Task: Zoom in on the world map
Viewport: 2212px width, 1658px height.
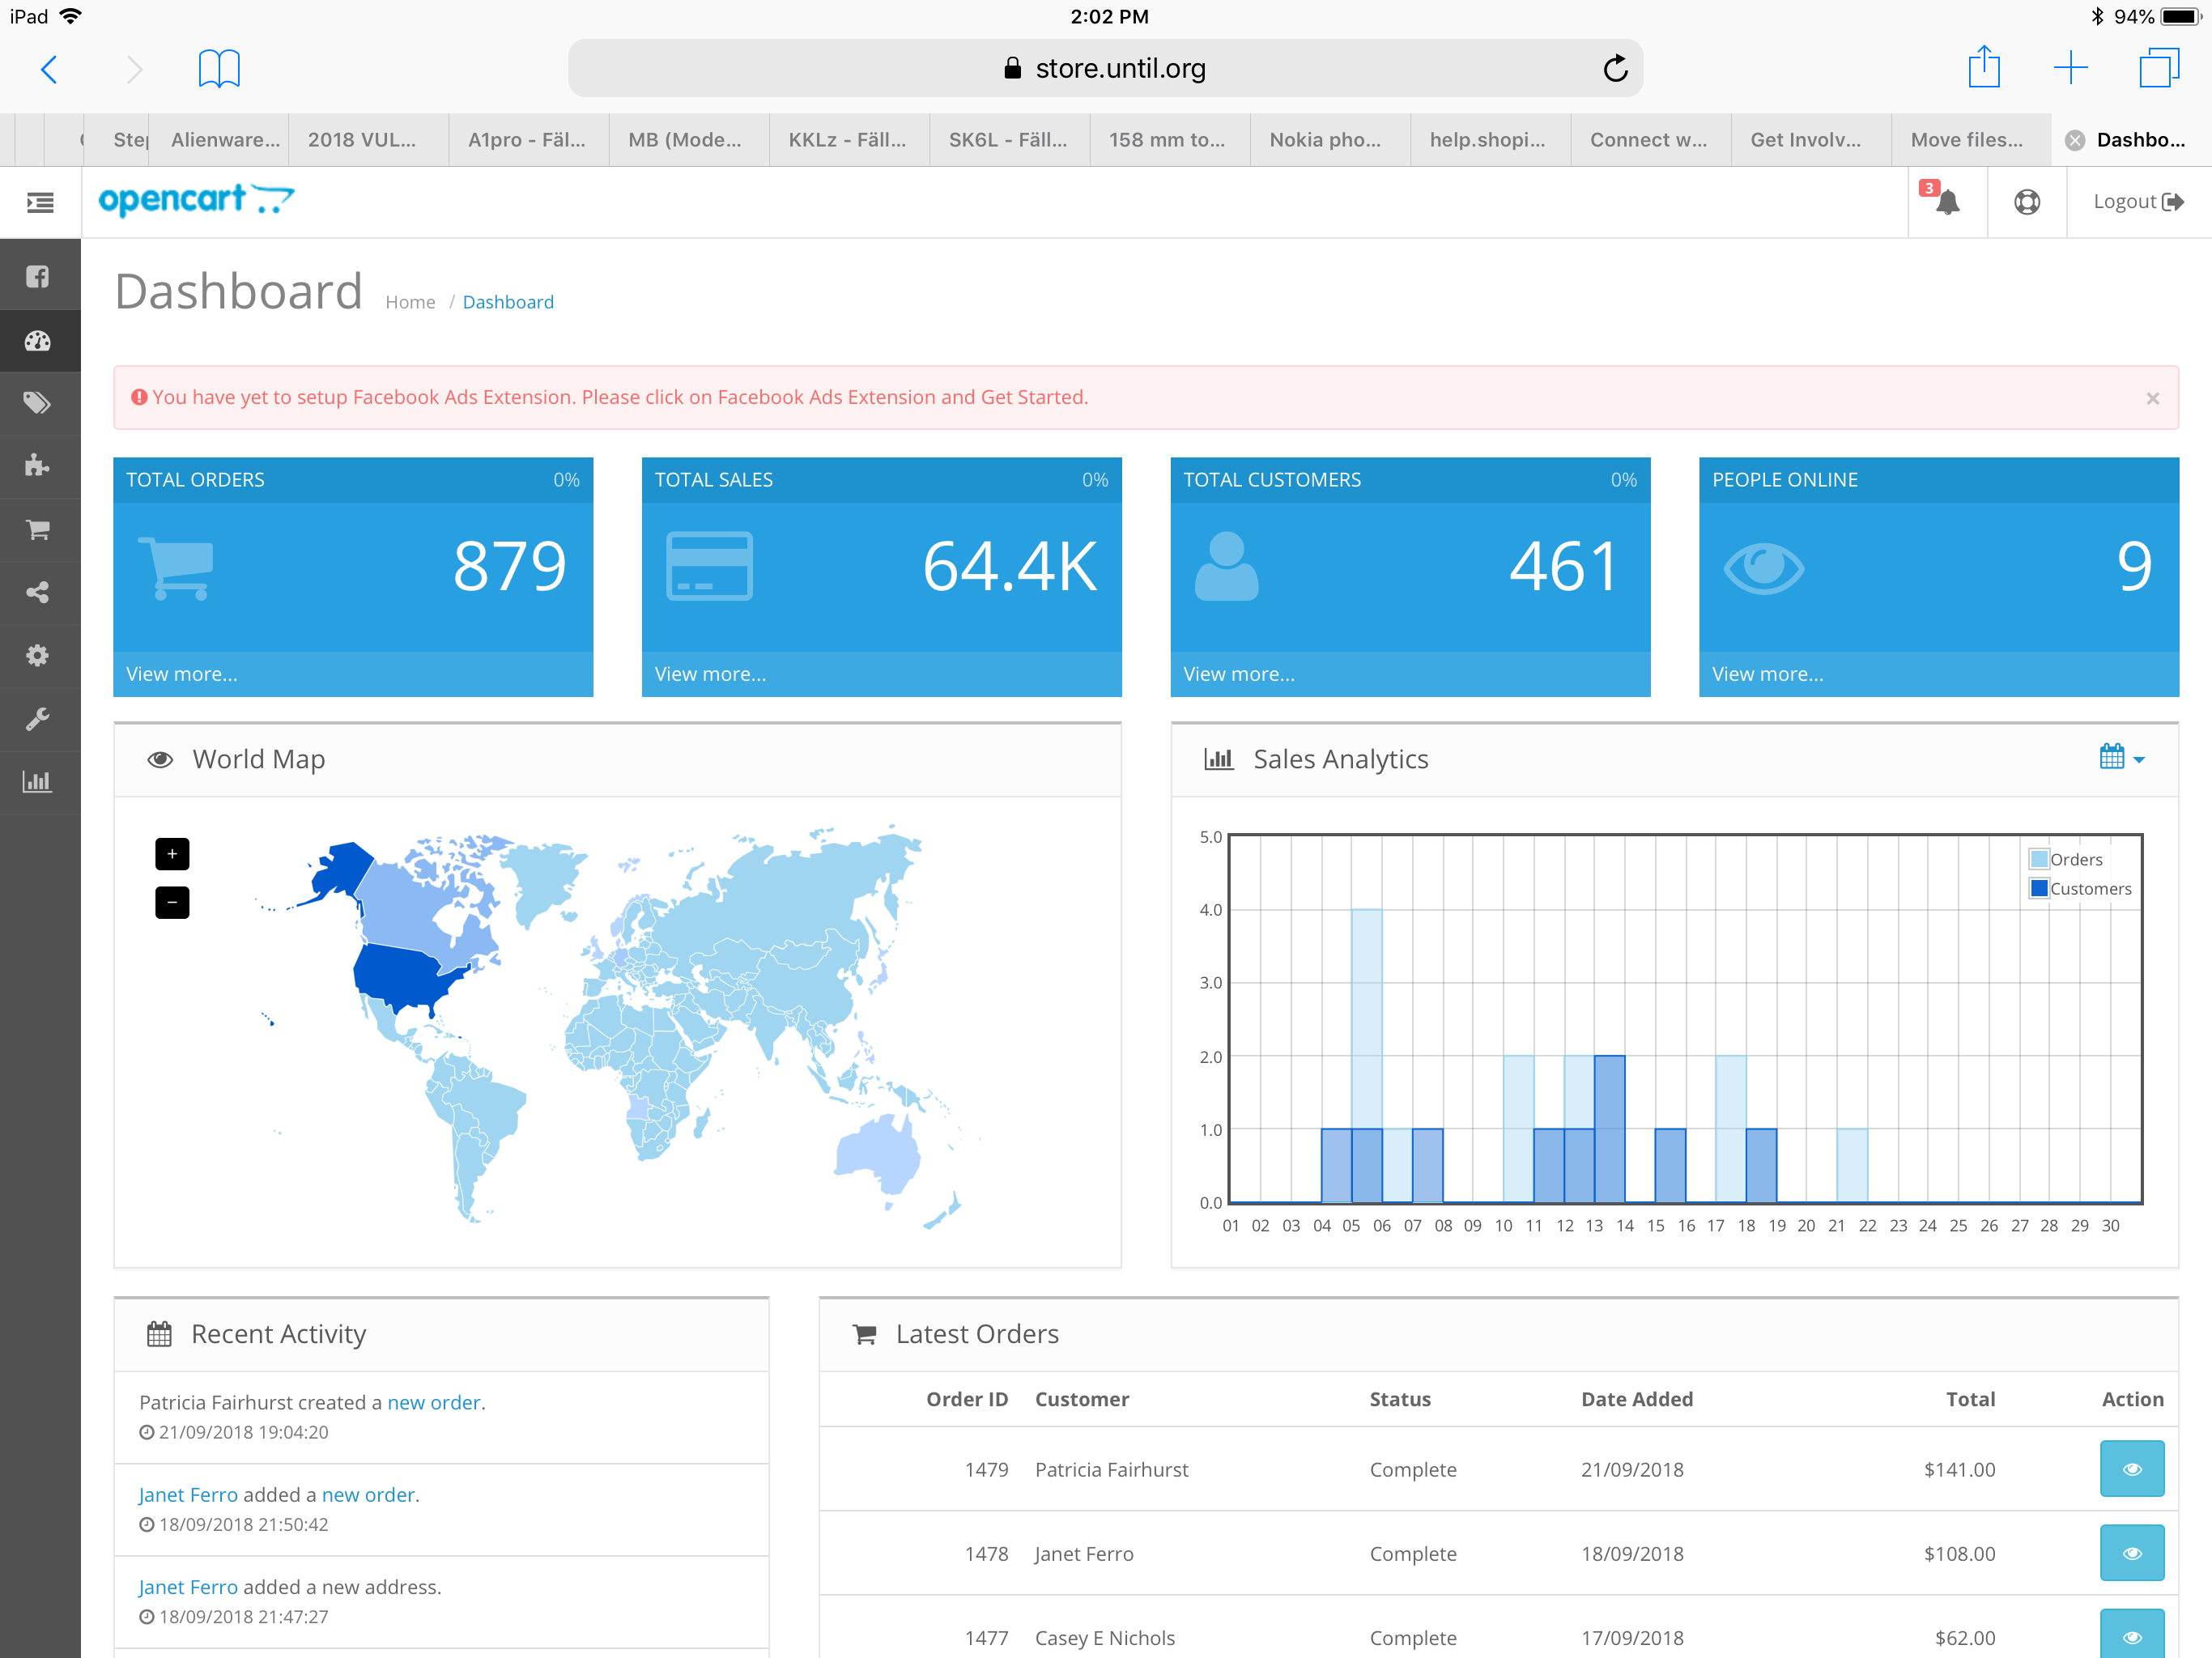Action: pyautogui.click(x=172, y=854)
